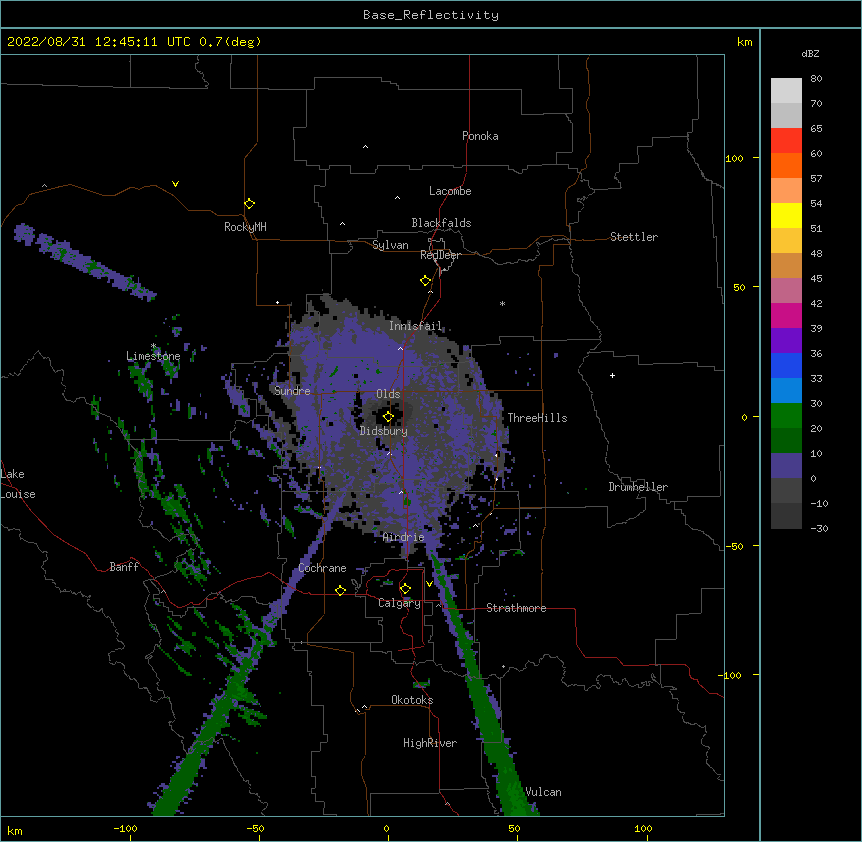The width and height of the screenshot is (862, 842).
Task: Pick the slate purple 0-10 dBZ swatch
Action: 786,466
